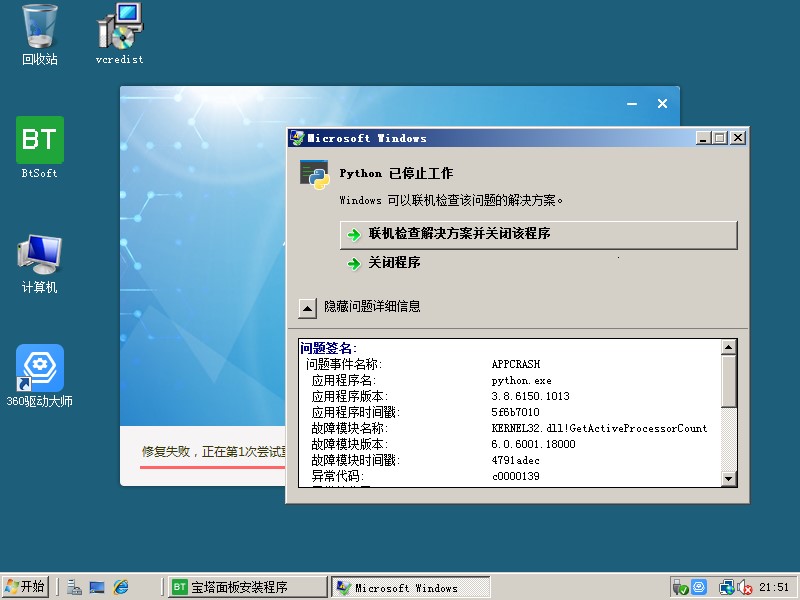This screenshot has width=800, height=600.
Task: Switch to Microsoft Windows taskbar button
Action: tap(411, 587)
